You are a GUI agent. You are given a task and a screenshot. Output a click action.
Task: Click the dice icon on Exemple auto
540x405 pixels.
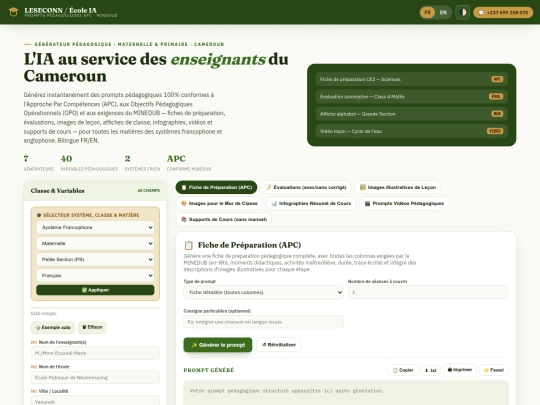[x=38, y=327]
